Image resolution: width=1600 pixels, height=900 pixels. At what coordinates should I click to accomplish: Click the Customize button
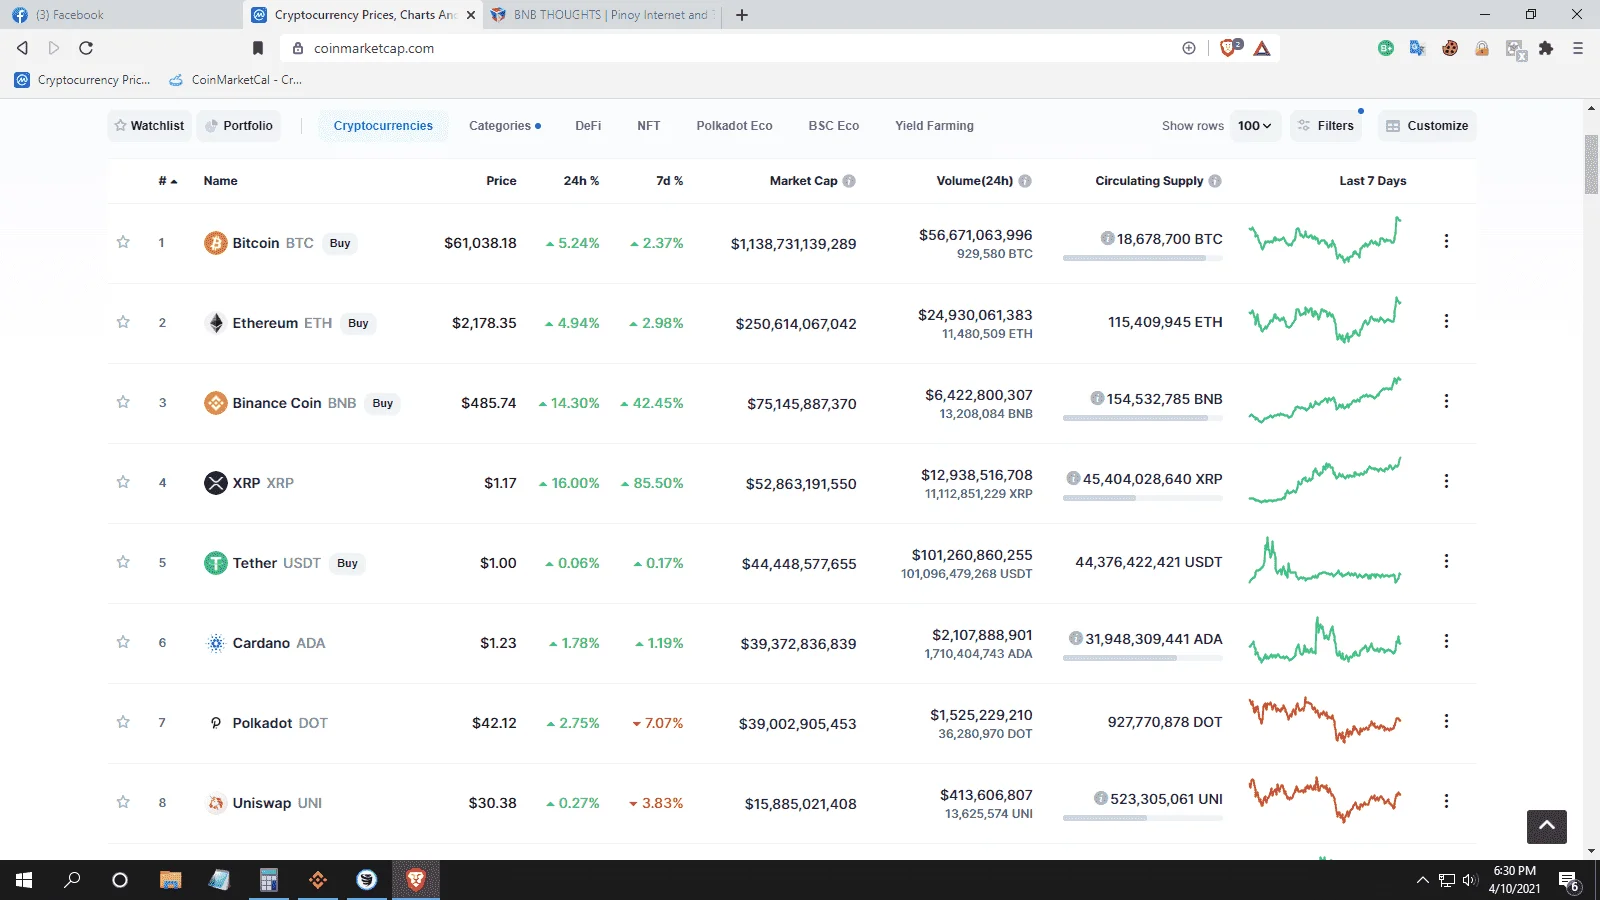click(1427, 126)
